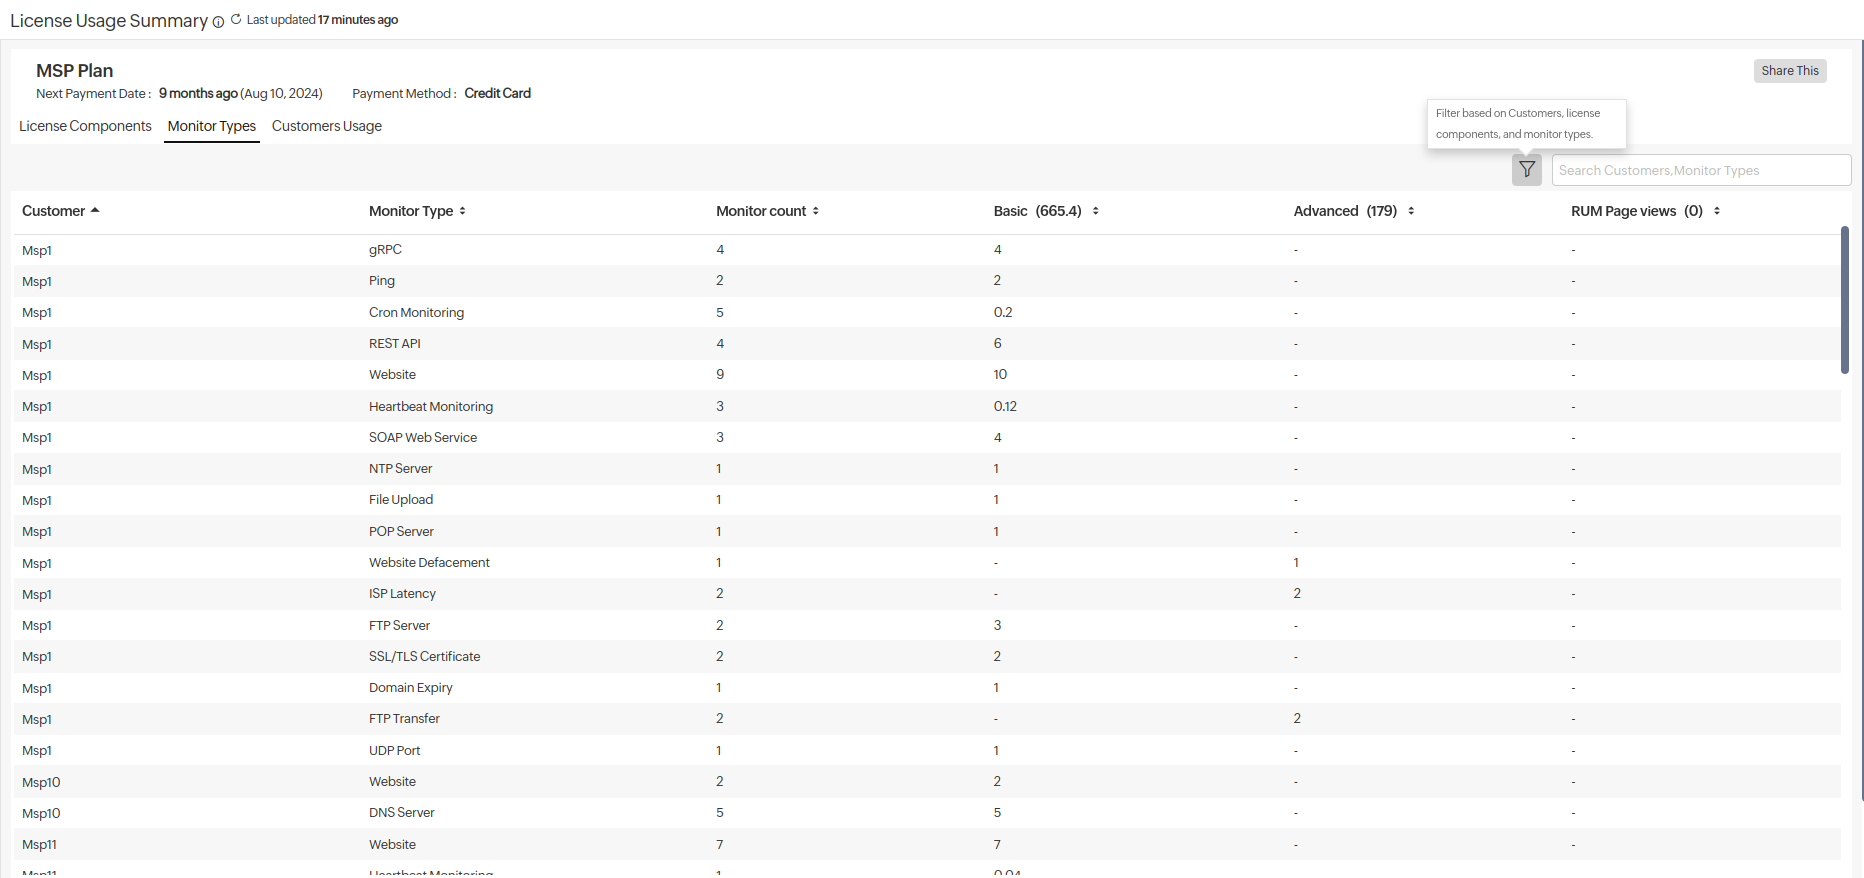Sort by Customer column arrow
Screen dimensions: 1864x878
pos(95,211)
